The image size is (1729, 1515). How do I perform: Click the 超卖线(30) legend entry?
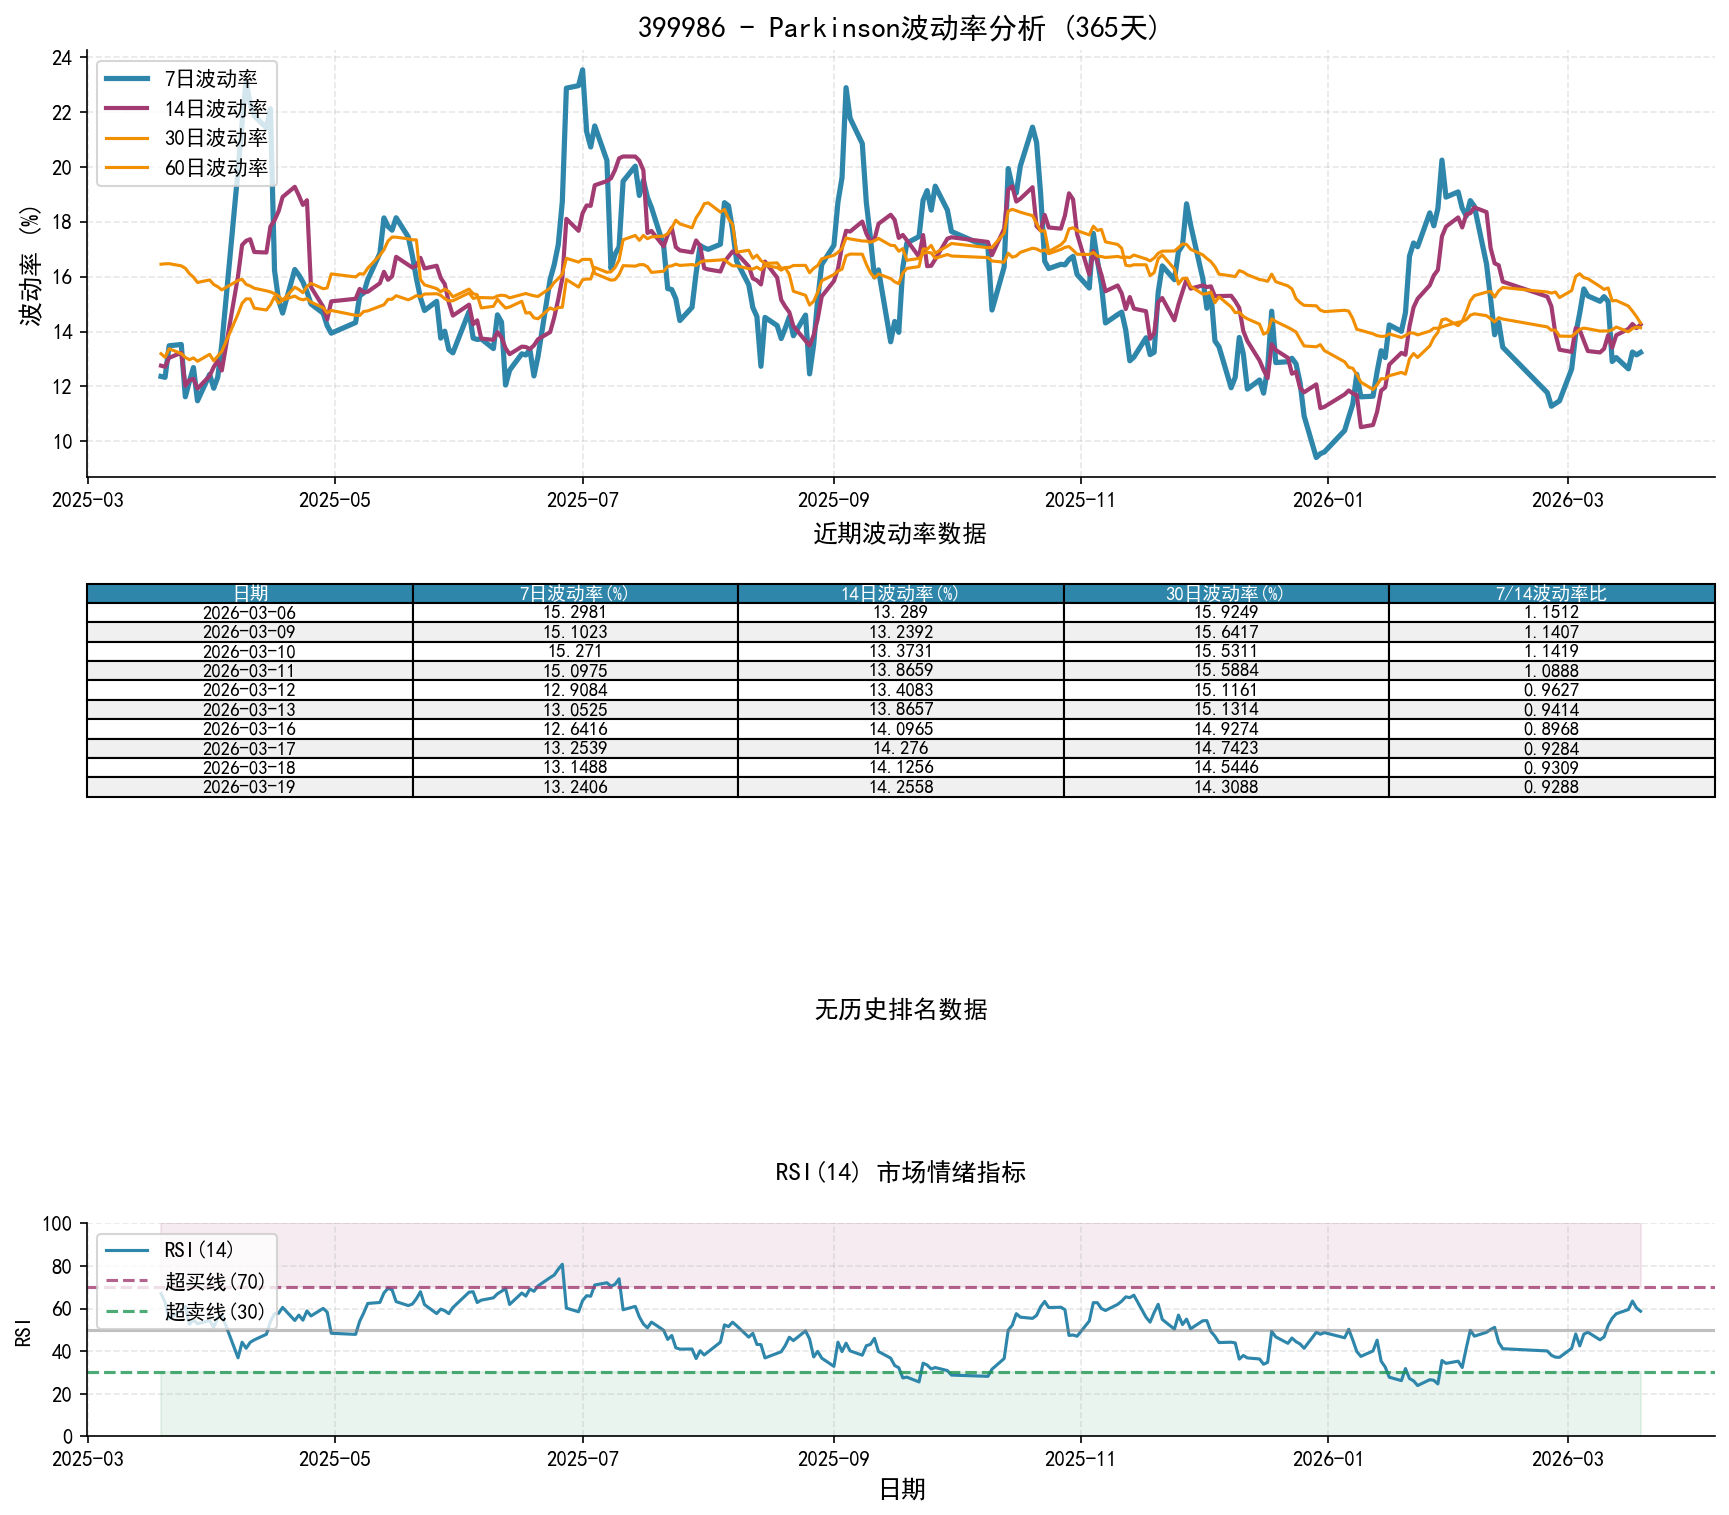214,1311
